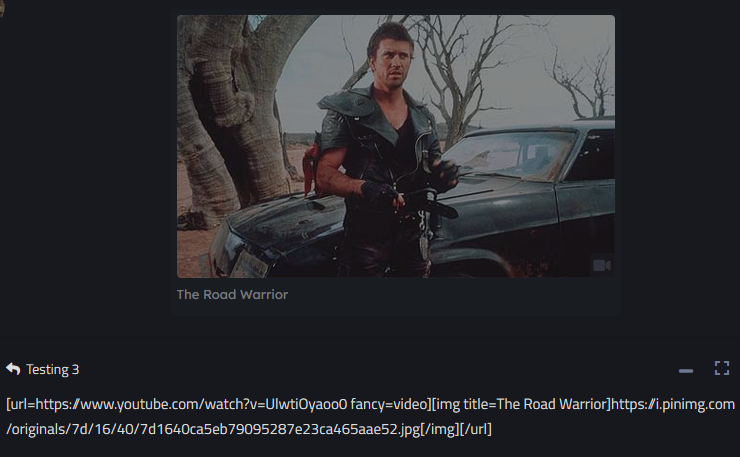
Task: Click the video camera badge on the image
Action: pos(602,265)
